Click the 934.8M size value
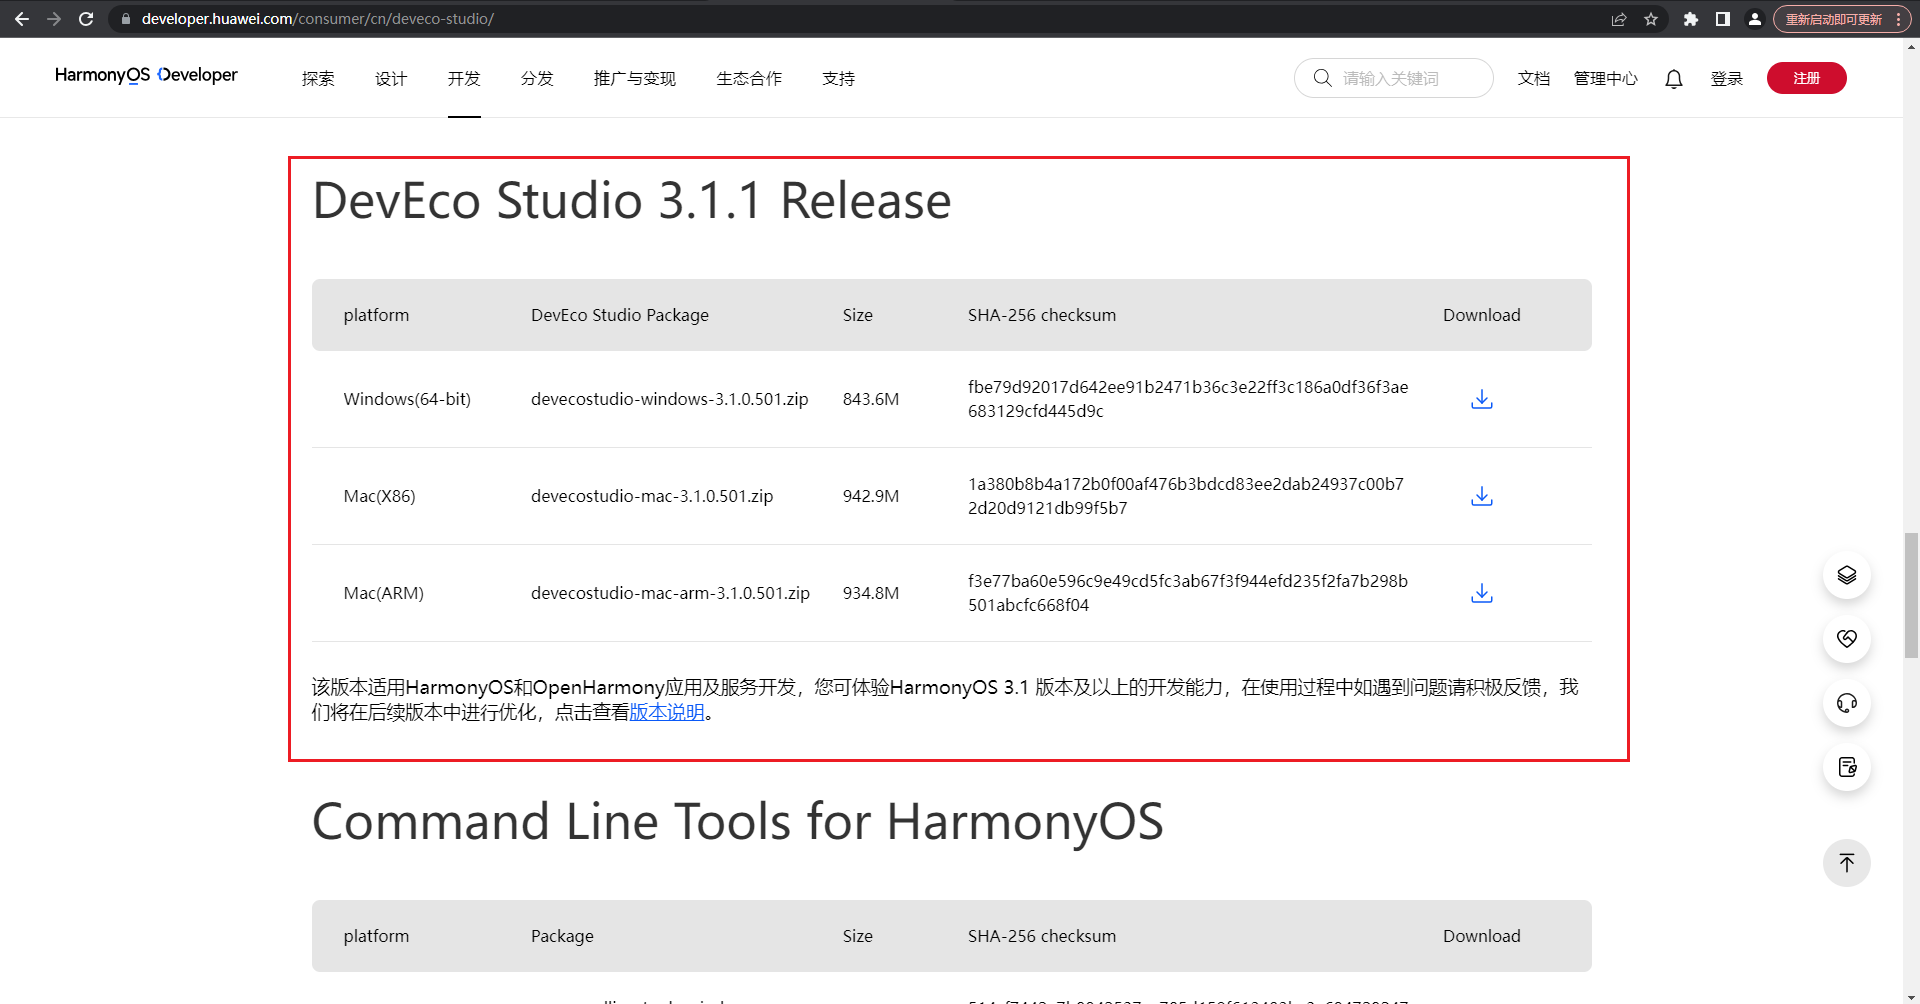 pos(871,593)
